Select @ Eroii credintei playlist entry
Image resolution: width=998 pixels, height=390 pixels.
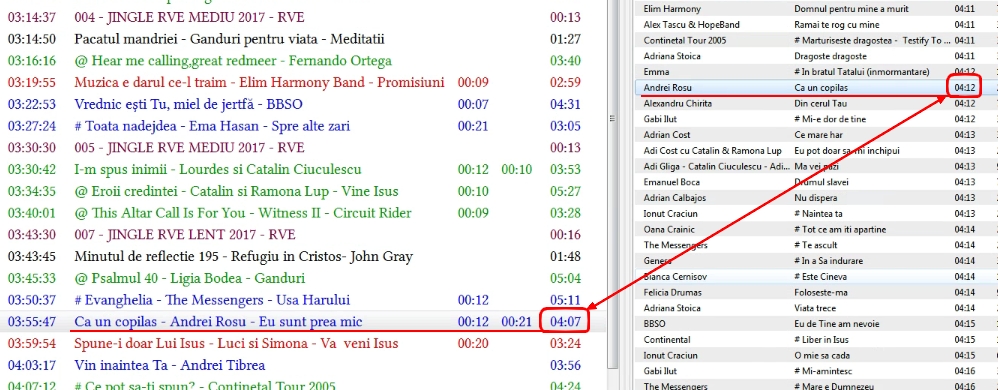click(303, 191)
